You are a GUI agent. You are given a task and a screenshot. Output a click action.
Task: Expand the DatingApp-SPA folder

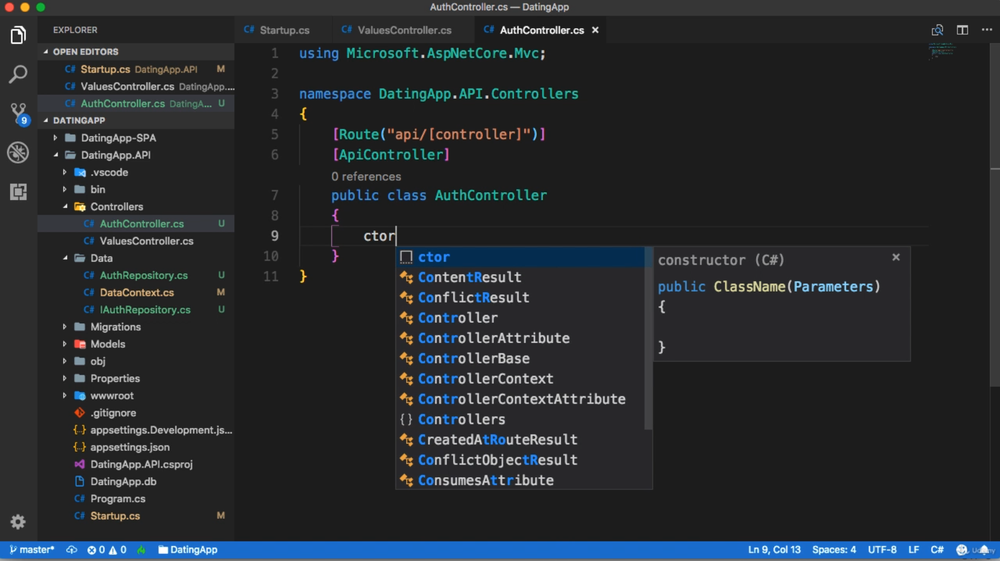pos(136,138)
